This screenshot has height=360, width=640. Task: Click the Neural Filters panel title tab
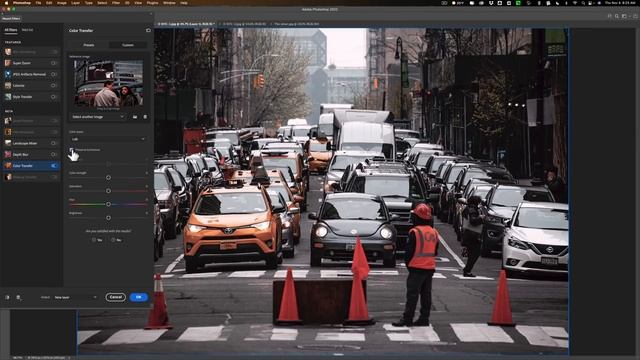pos(11,18)
